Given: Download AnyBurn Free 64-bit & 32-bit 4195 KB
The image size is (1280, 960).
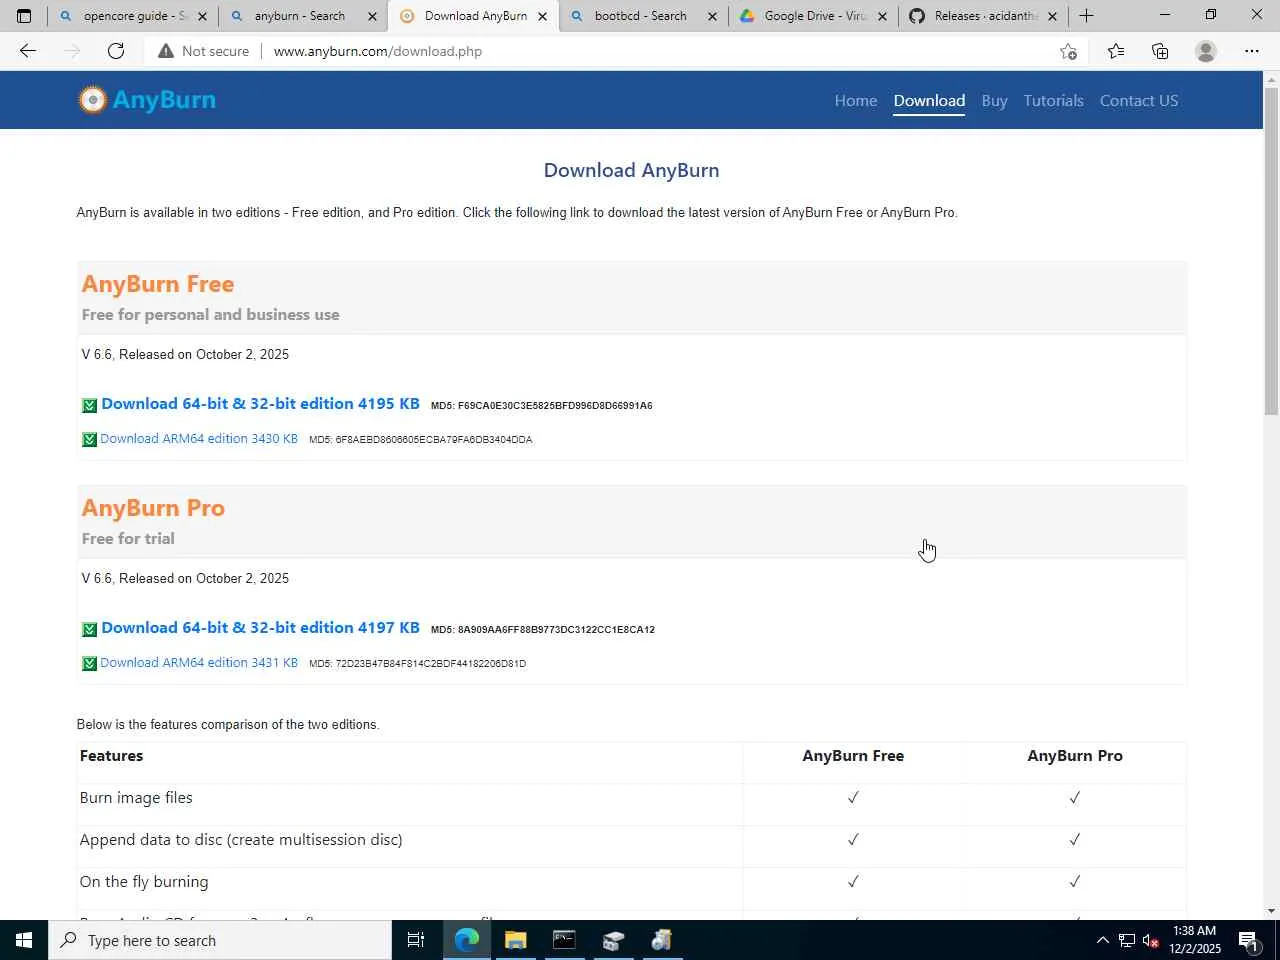Looking at the screenshot, I should (x=260, y=404).
